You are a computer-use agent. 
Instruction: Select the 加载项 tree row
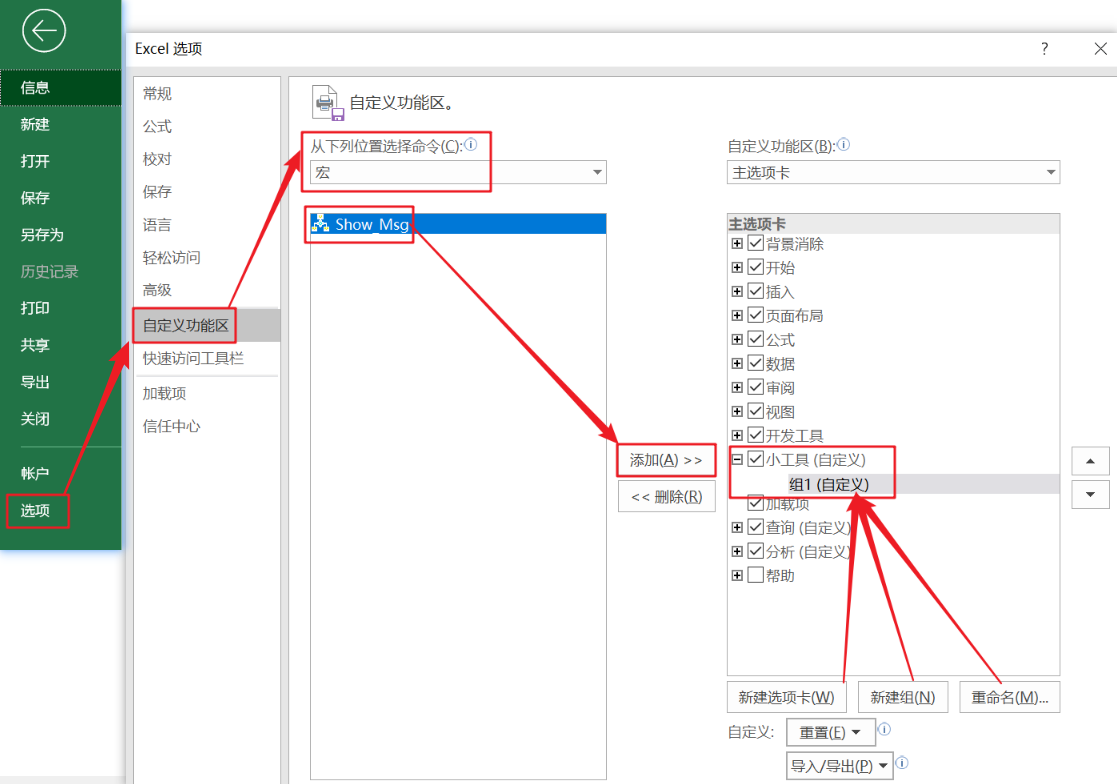click(787, 503)
